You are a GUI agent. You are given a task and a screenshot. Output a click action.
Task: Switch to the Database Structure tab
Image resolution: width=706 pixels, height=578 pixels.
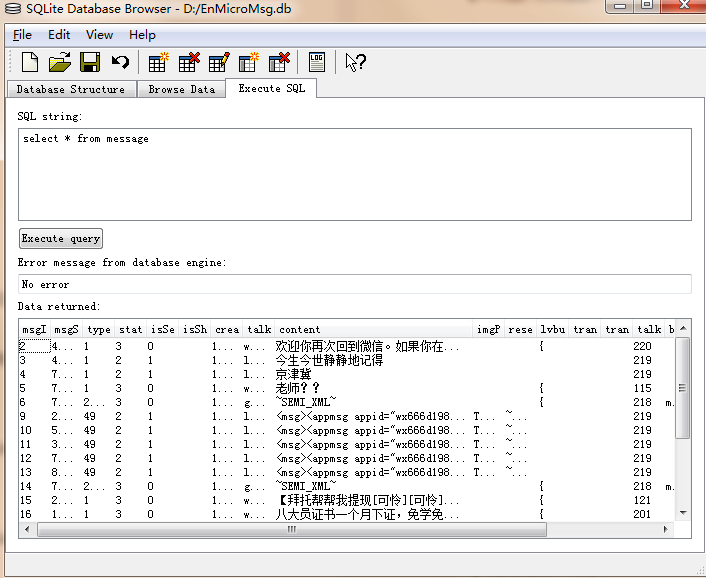(71, 89)
